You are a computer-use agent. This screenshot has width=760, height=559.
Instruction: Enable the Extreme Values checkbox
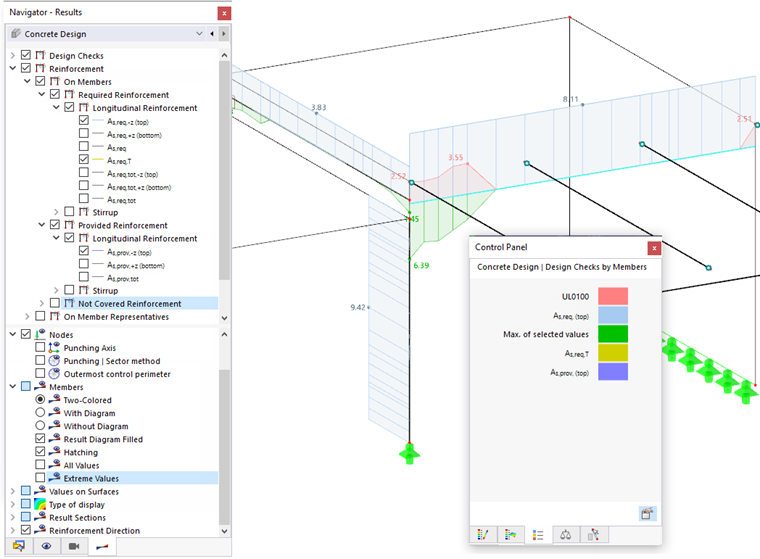[x=40, y=478]
